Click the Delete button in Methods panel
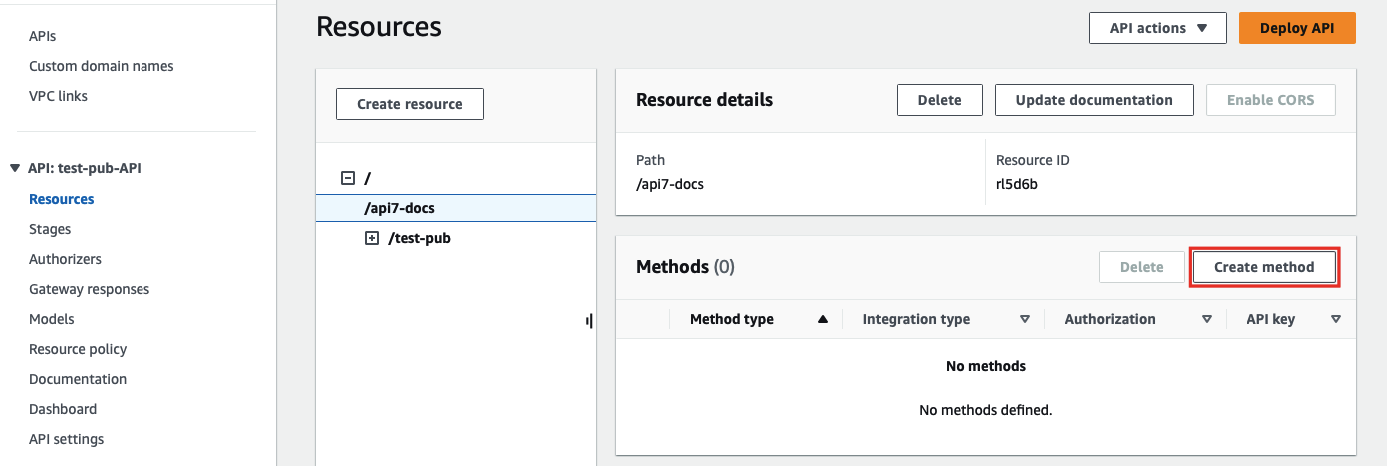Viewport: 1387px width, 466px height. (1141, 267)
